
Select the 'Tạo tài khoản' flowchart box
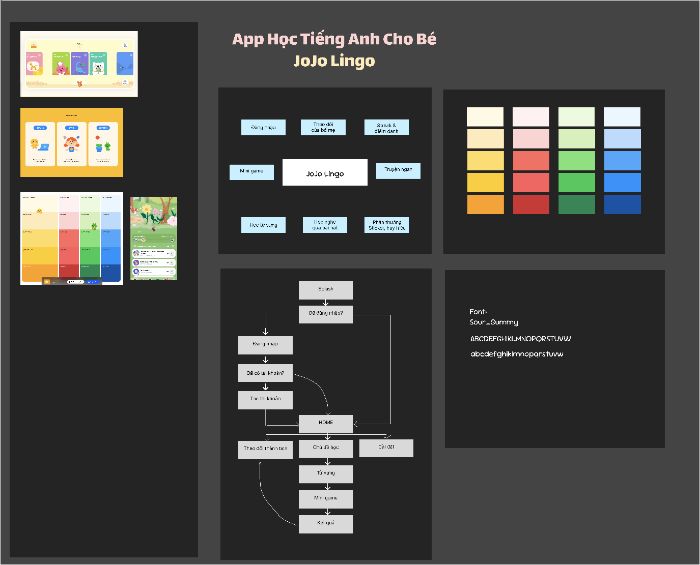(266, 400)
